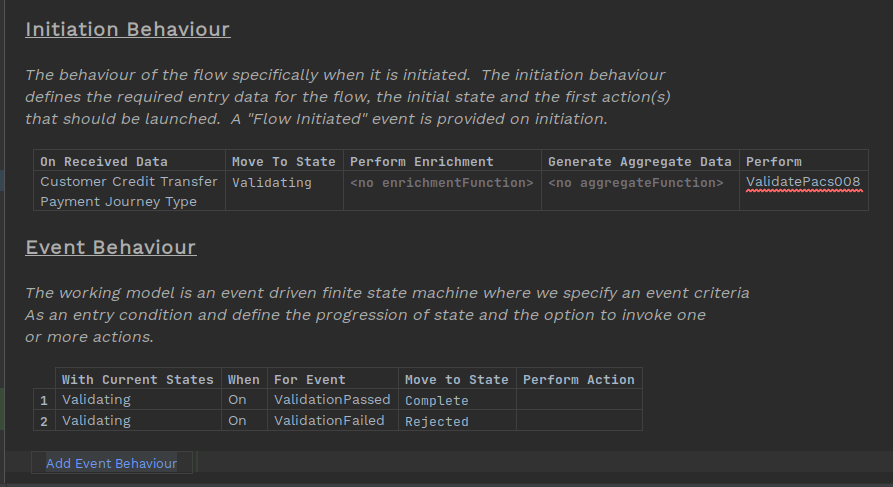Viewport: 893px width, 487px height.
Task: Click the Complete state cell
Action: [x=436, y=400]
